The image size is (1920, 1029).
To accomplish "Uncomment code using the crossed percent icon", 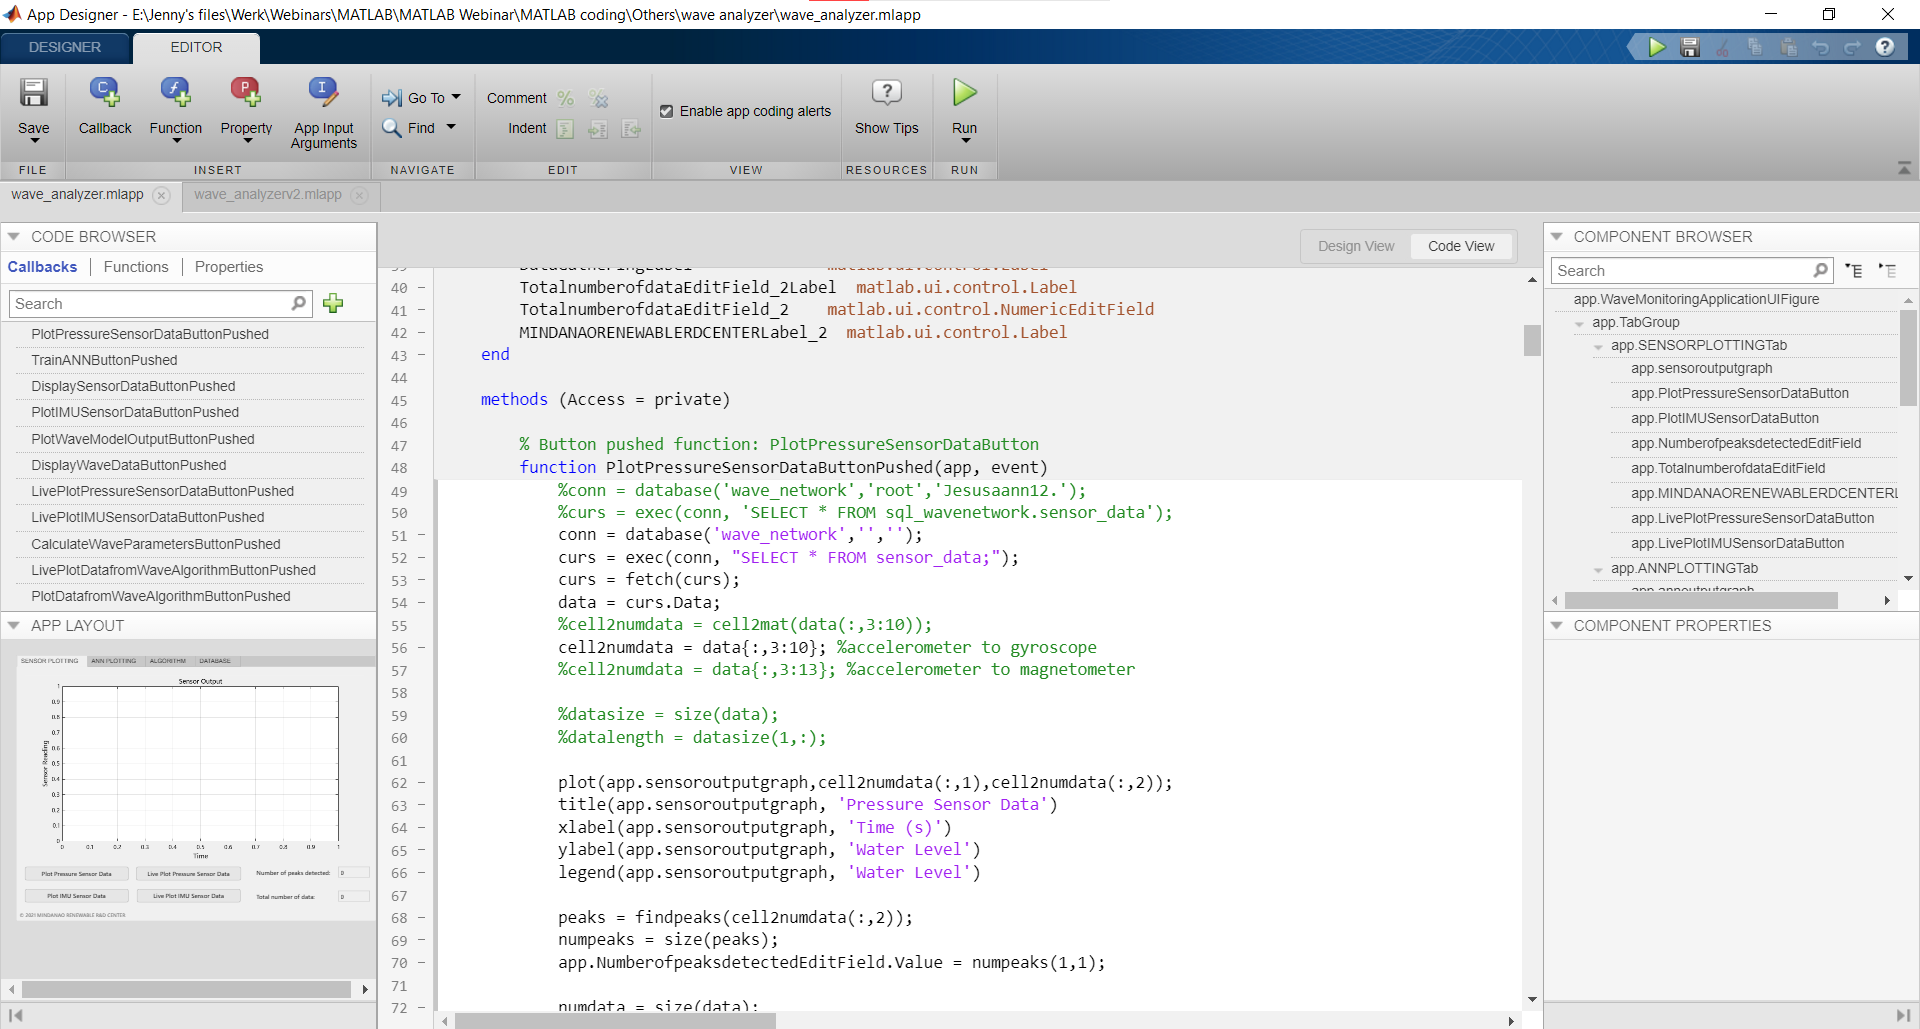I will [598, 98].
